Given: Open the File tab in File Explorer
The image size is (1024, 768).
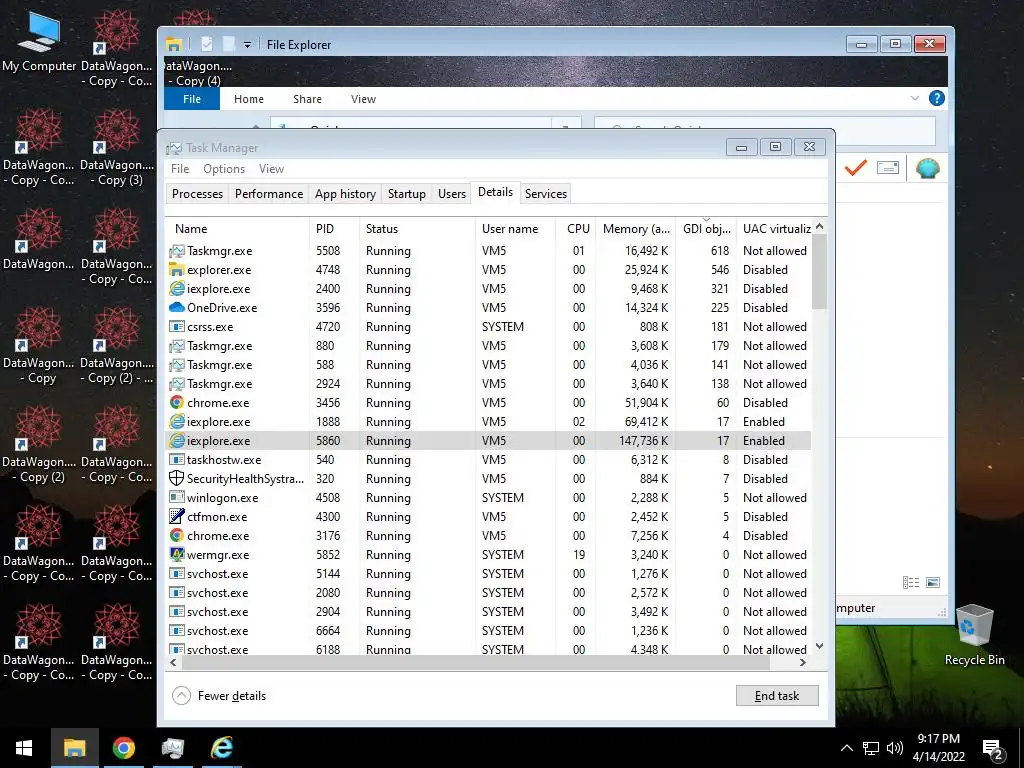Looking at the screenshot, I should coord(192,99).
